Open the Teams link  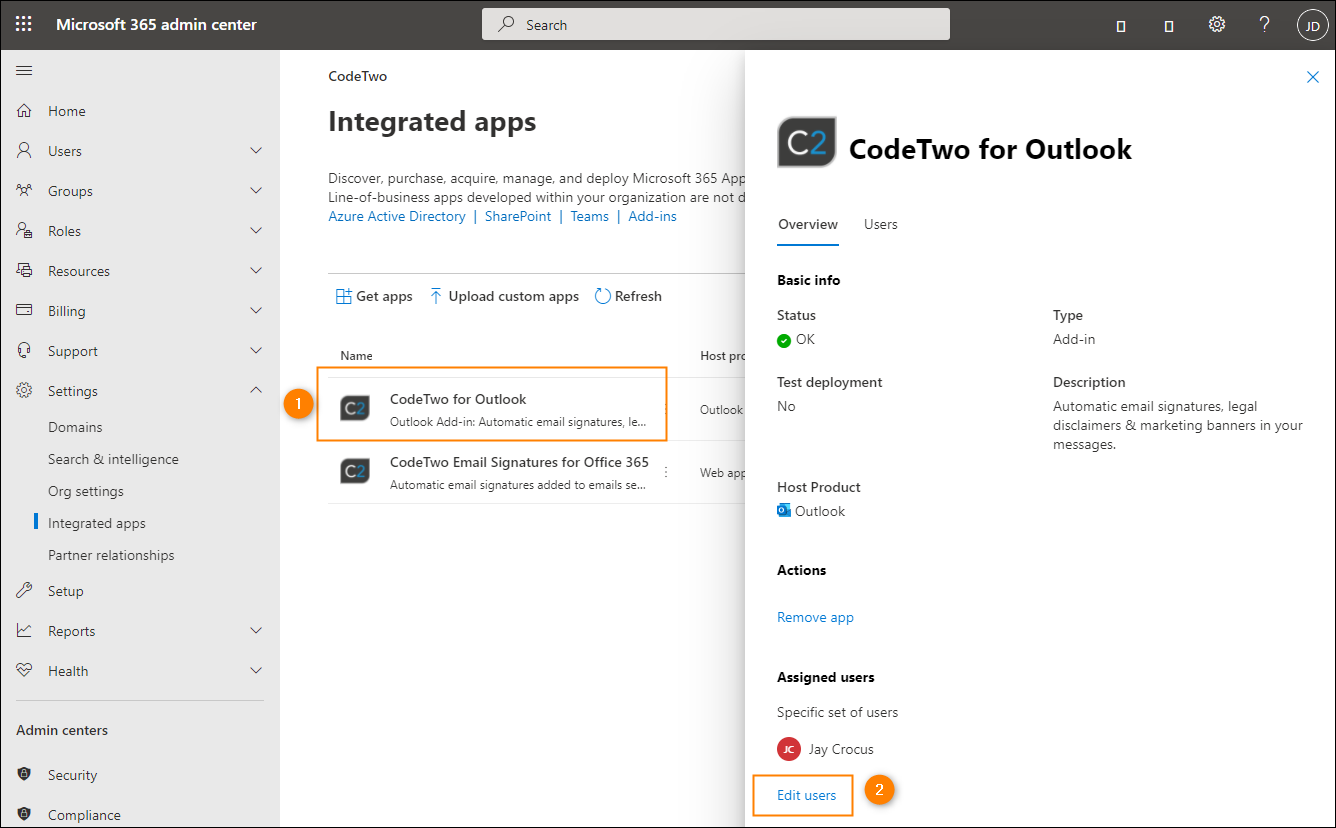(590, 216)
